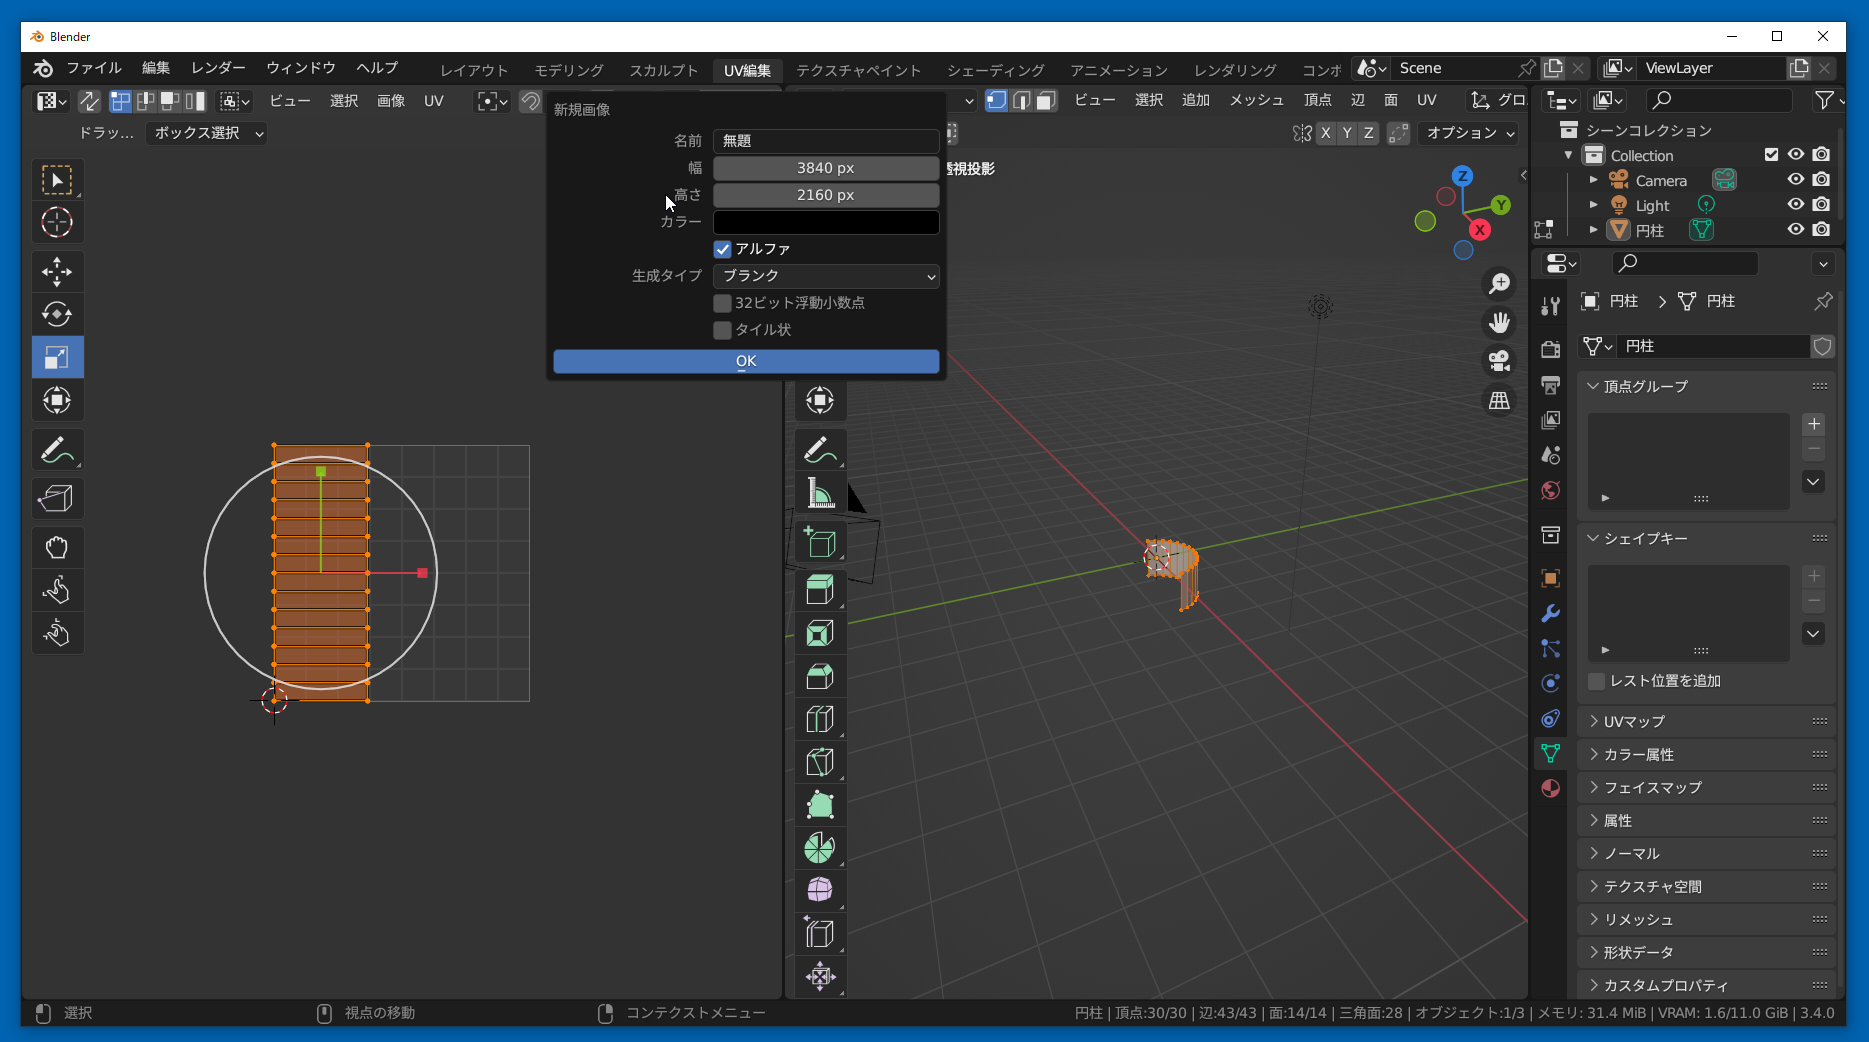
Task: Enable the タイル状 checkbox
Action: pos(722,330)
